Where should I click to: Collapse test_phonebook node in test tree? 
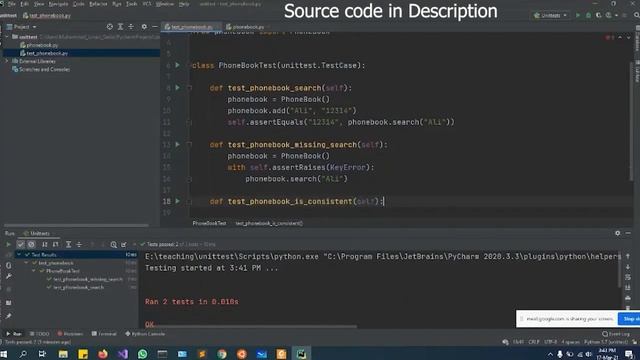[x=27, y=263]
